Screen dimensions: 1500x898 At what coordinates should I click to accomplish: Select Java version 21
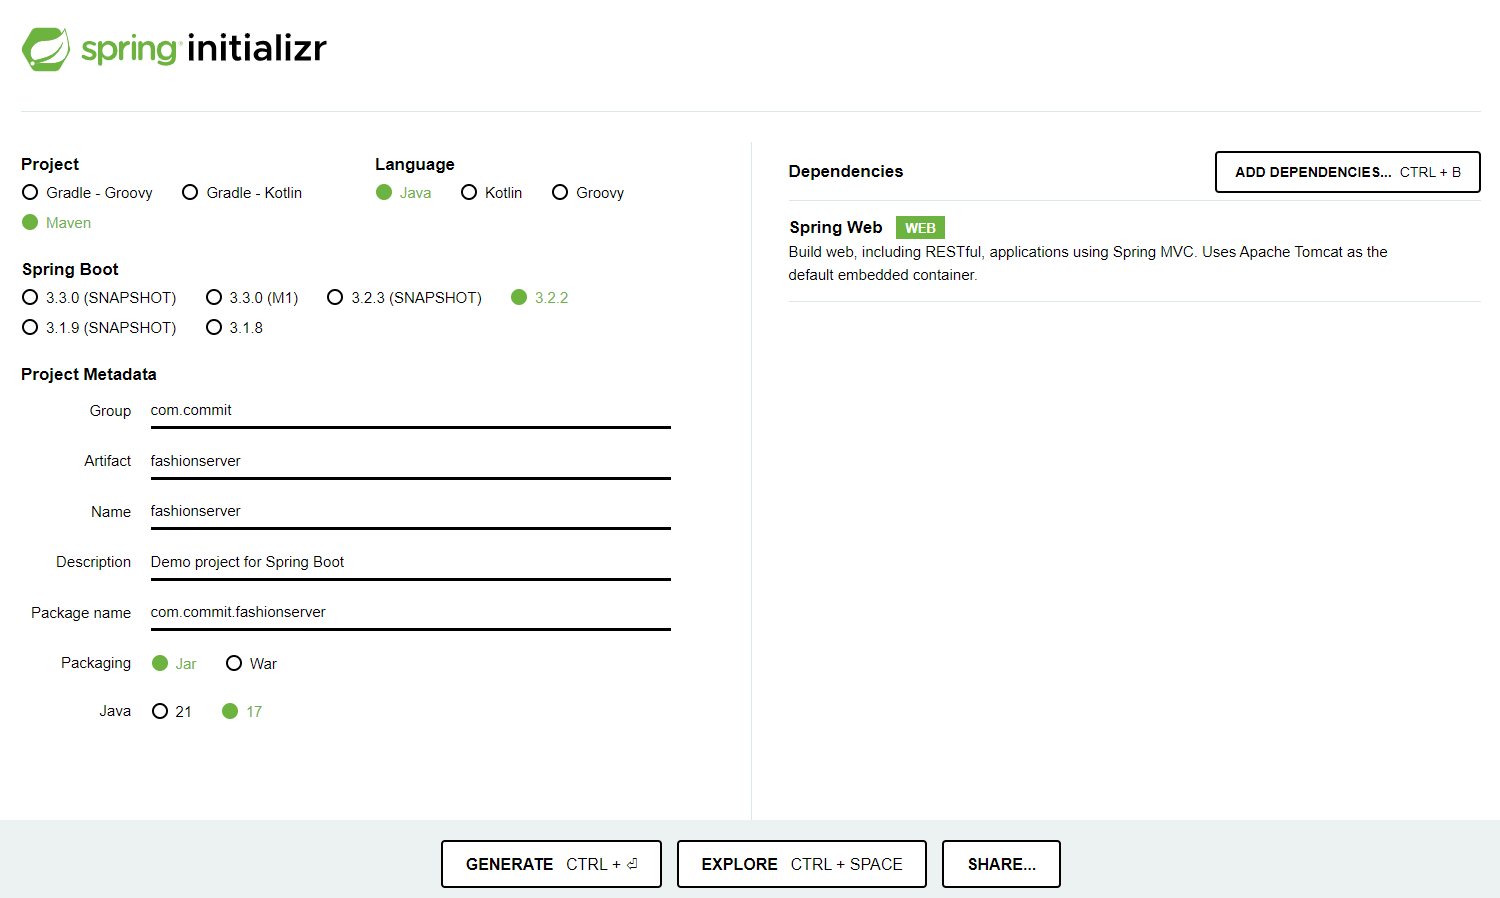[x=172, y=712]
